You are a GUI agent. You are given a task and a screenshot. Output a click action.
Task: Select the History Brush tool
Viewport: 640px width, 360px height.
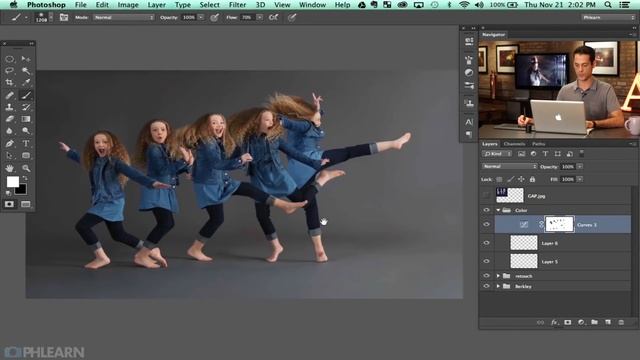26,107
